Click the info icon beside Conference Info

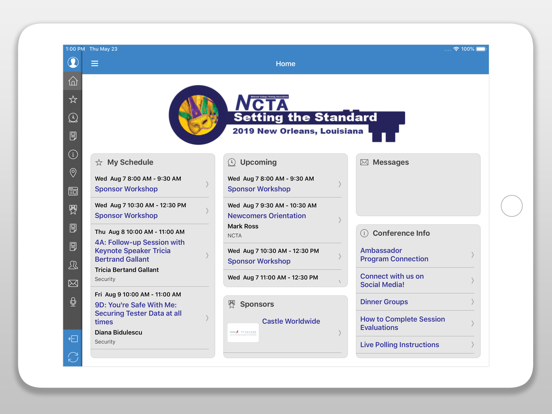364,233
